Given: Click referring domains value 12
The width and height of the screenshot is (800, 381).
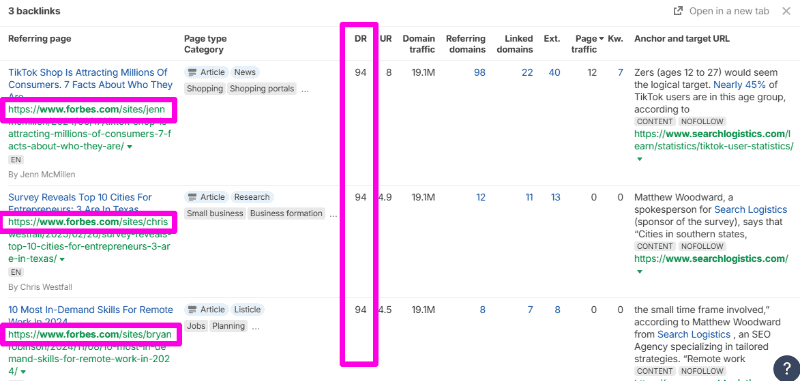Looking at the screenshot, I should tap(481, 197).
